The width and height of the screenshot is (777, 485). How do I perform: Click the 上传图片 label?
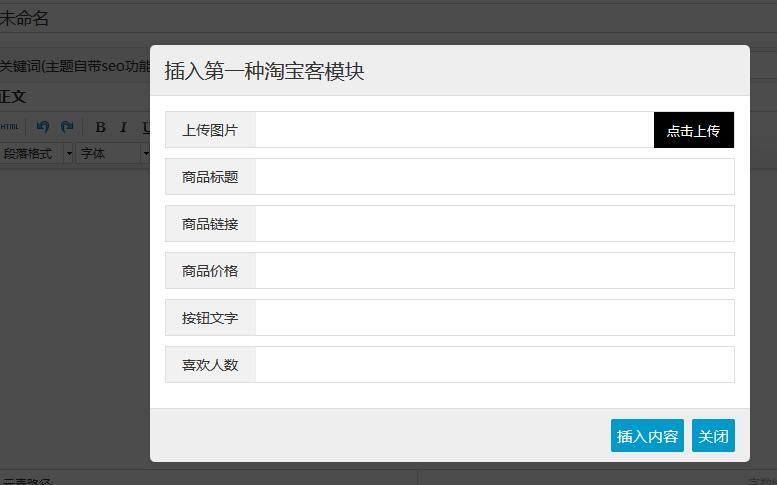[x=210, y=130]
